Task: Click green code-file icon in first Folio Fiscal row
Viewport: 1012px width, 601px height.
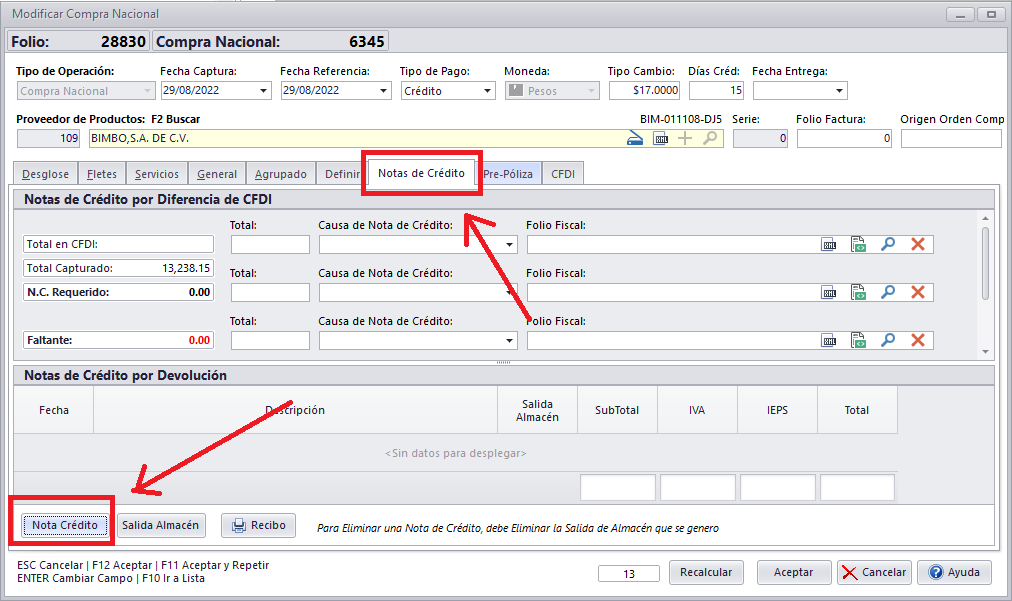Action: tap(858, 244)
